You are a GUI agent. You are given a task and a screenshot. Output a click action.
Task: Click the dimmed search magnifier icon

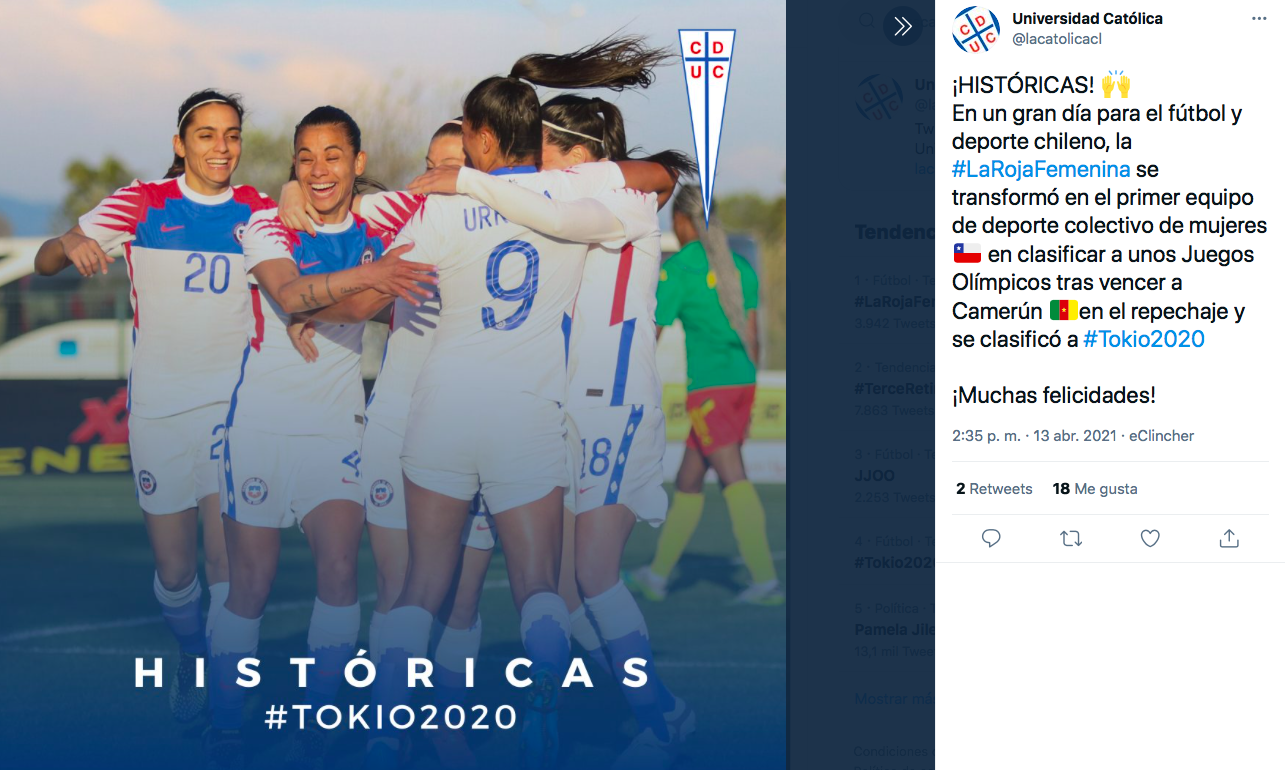pyautogui.click(x=867, y=22)
